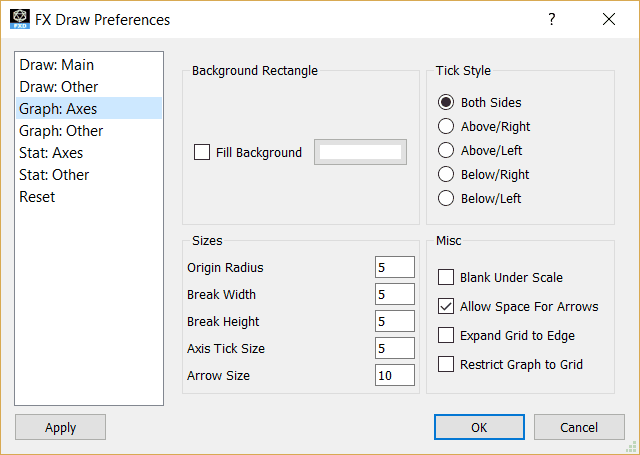Viewport: 640px width, 455px height.
Task: Select the Below/Right tick style
Action: tap(446, 175)
